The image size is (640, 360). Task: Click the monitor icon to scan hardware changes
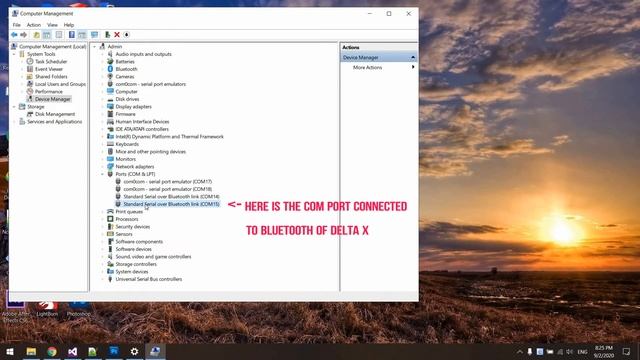(95, 35)
